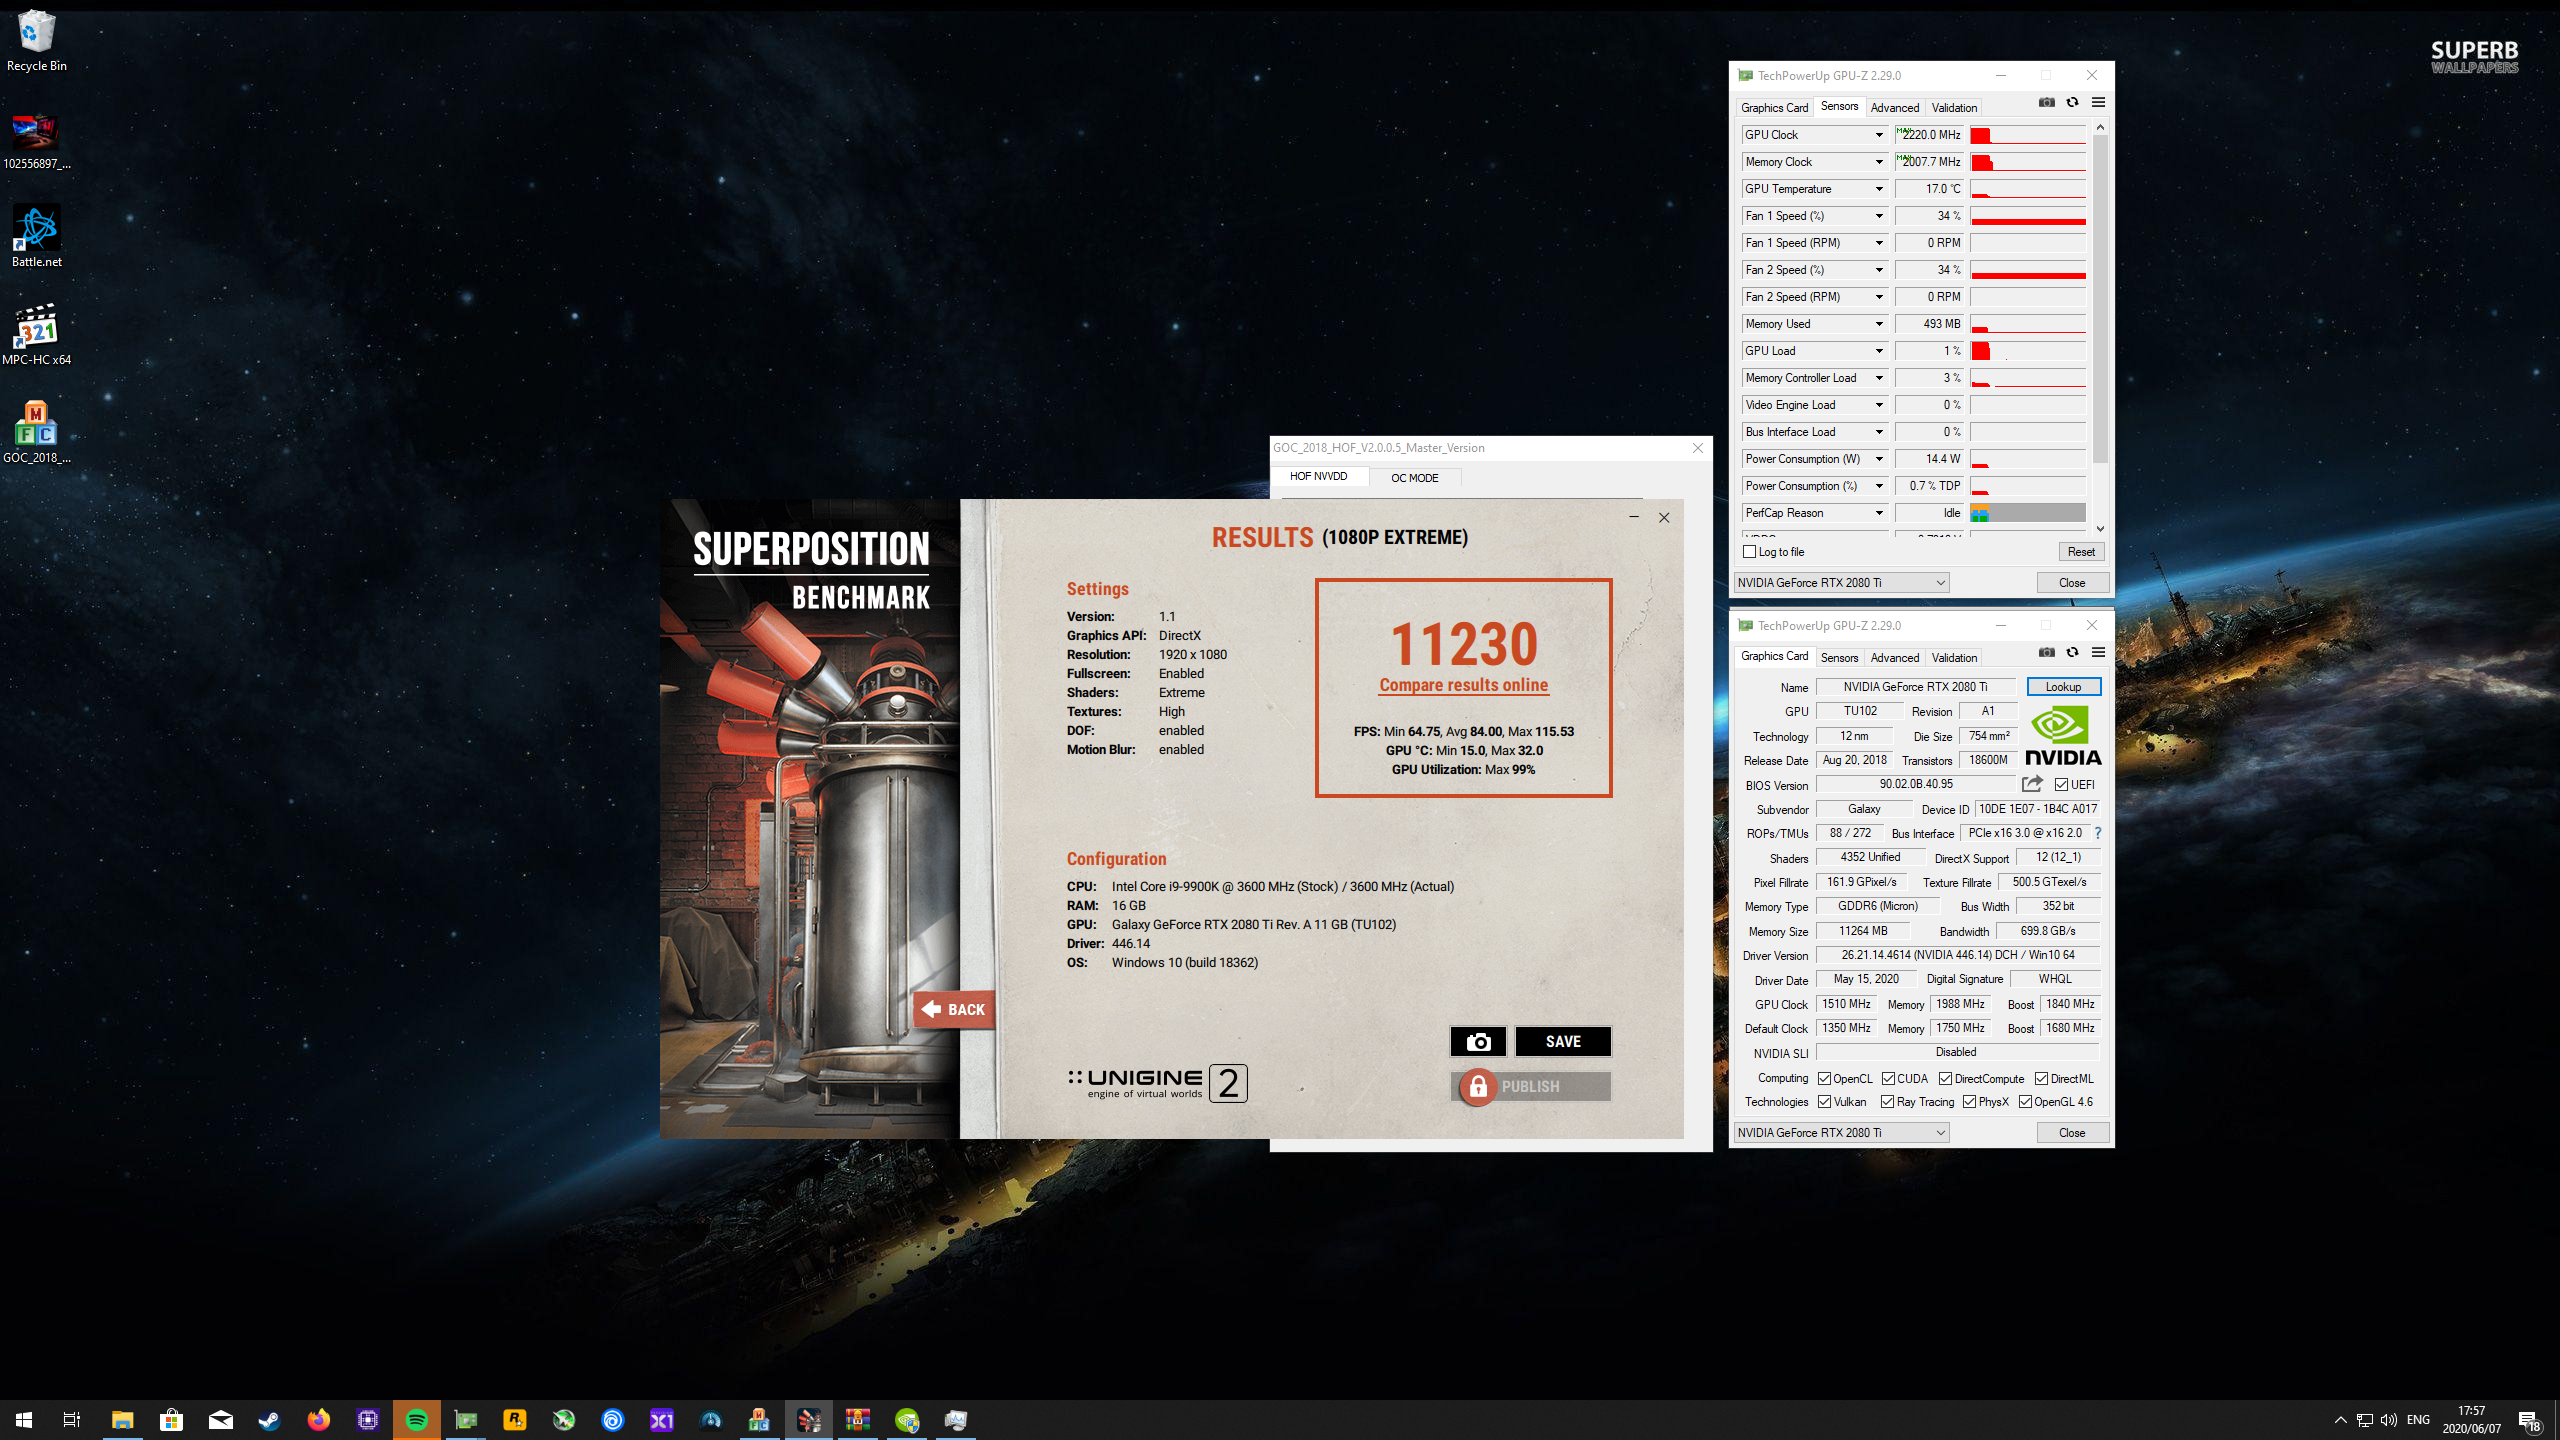Switch to Graphics Card tab in upper GPU-Z window
The height and width of the screenshot is (1440, 2560).
(1774, 108)
